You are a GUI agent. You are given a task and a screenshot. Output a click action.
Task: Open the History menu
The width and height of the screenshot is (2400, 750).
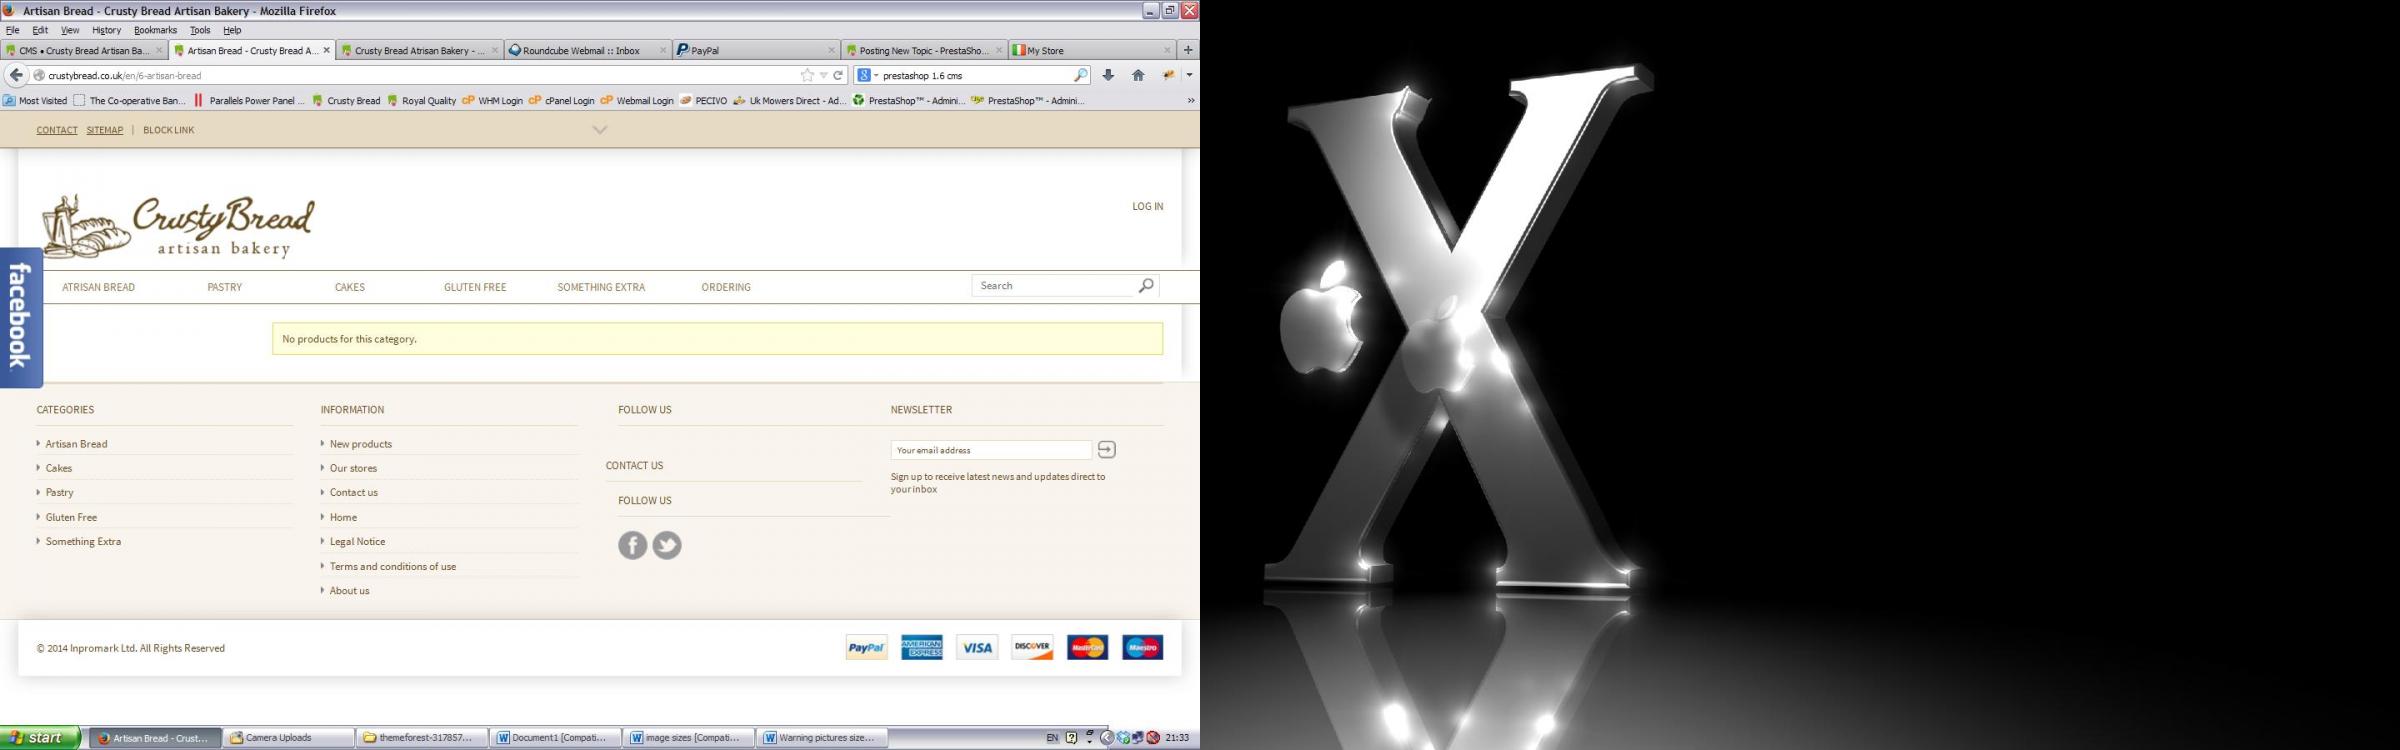(106, 30)
